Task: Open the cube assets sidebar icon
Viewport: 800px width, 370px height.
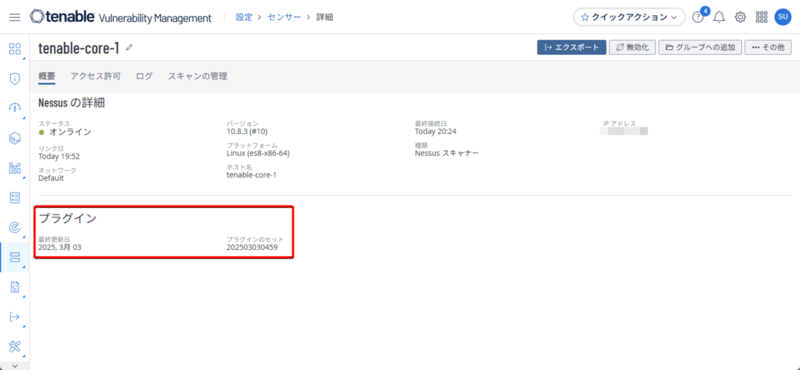Action: [15, 138]
